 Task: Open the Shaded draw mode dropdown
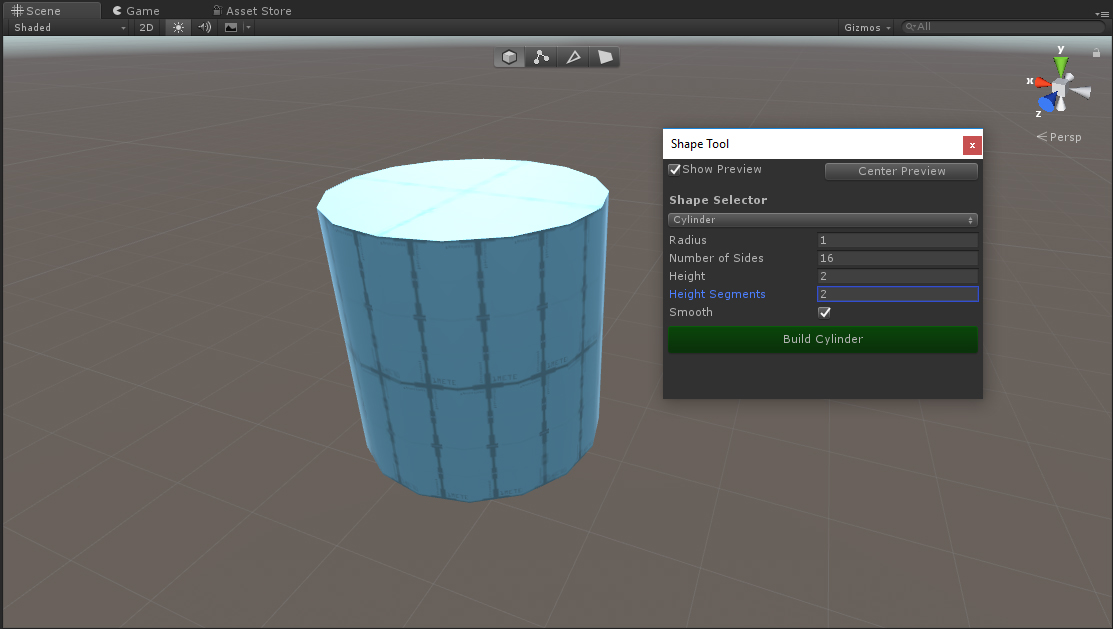(x=68, y=27)
